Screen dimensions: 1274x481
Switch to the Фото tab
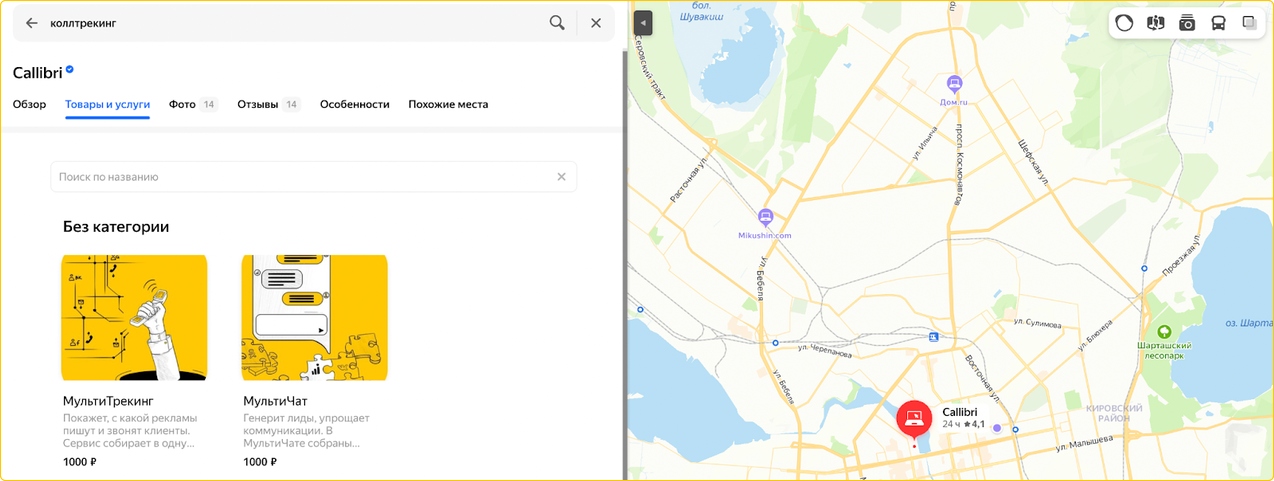tap(193, 104)
